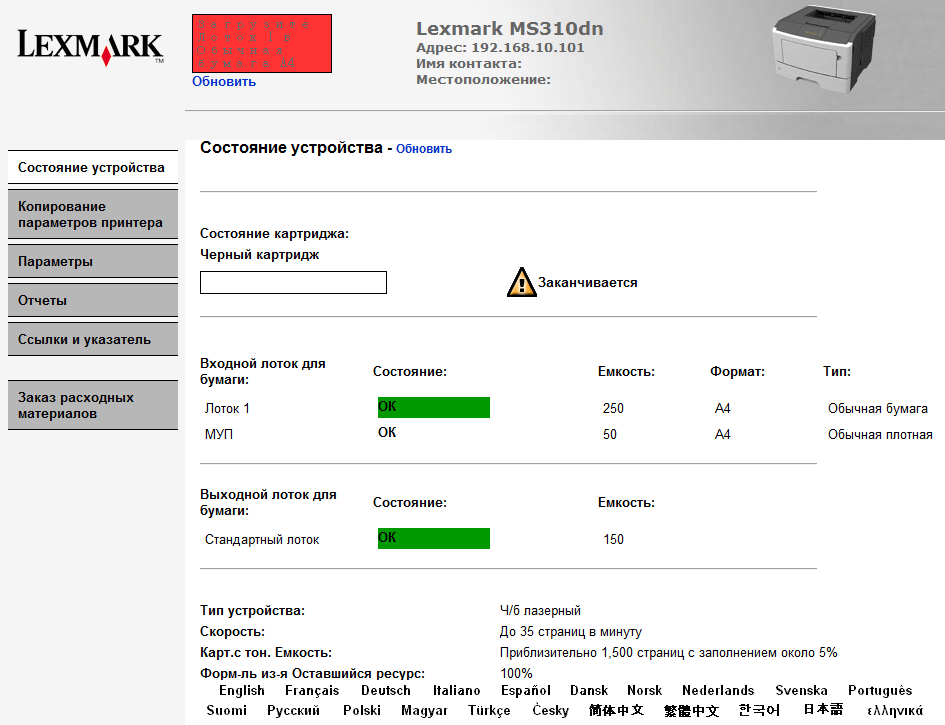This screenshot has width=945, height=725.
Task: Click the capacity value 250
Action: [613, 409]
